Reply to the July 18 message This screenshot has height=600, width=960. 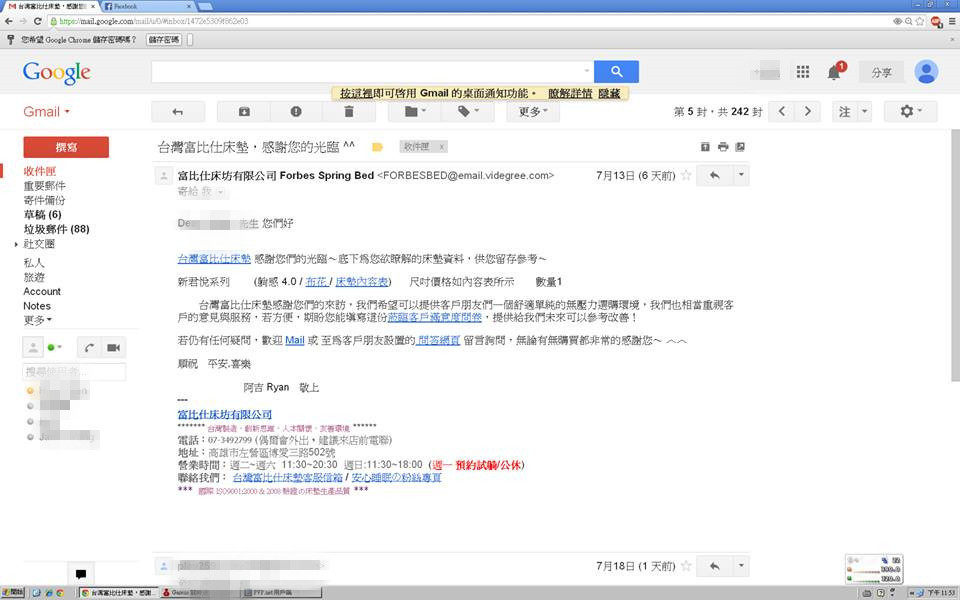(x=714, y=566)
